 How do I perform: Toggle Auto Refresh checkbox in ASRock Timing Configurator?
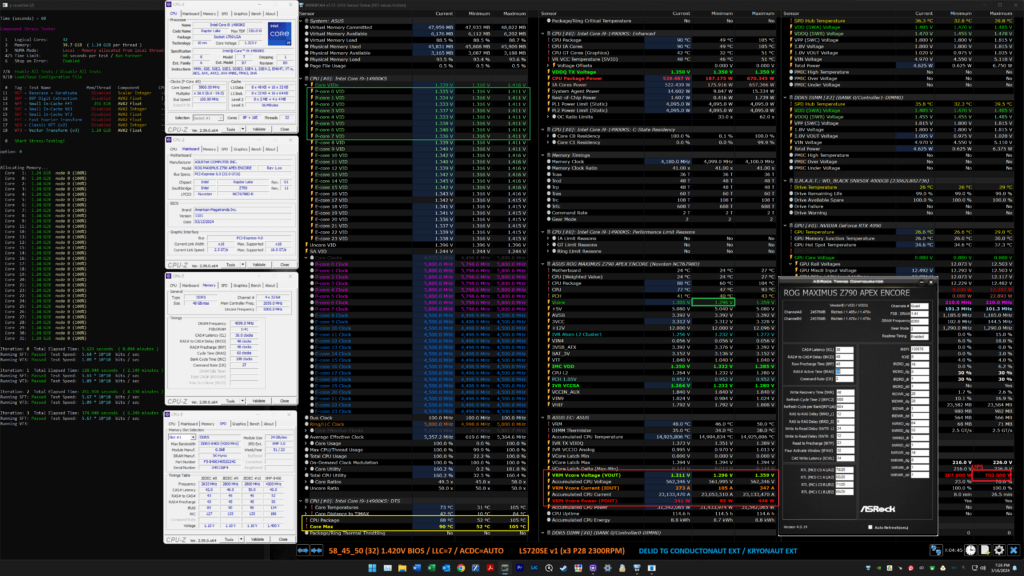click(x=871, y=527)
